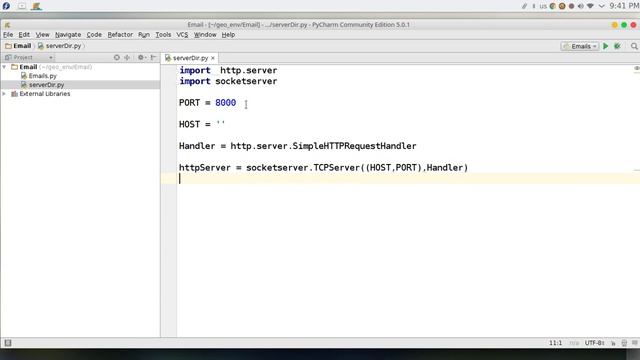Open the hector inspection icon in status bar
640x360 pixels.
[624, 343]
